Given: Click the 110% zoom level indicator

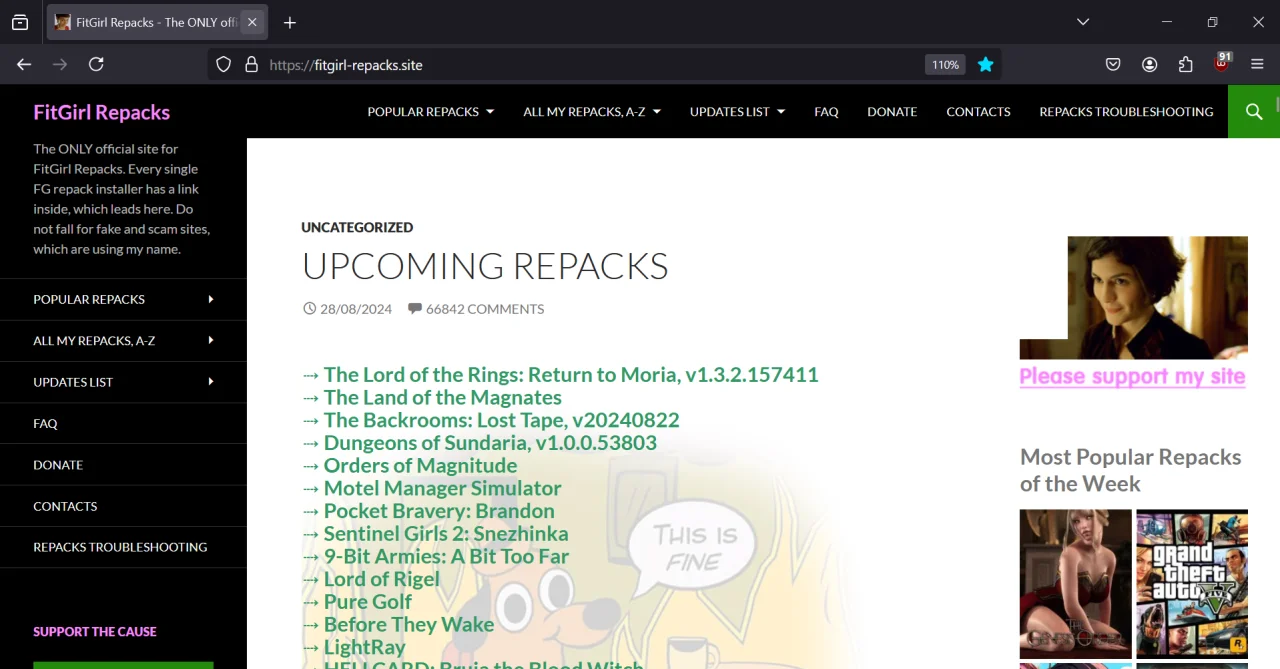Looking at the screenshot, I should pyautogui.click(x=945, y=64).
